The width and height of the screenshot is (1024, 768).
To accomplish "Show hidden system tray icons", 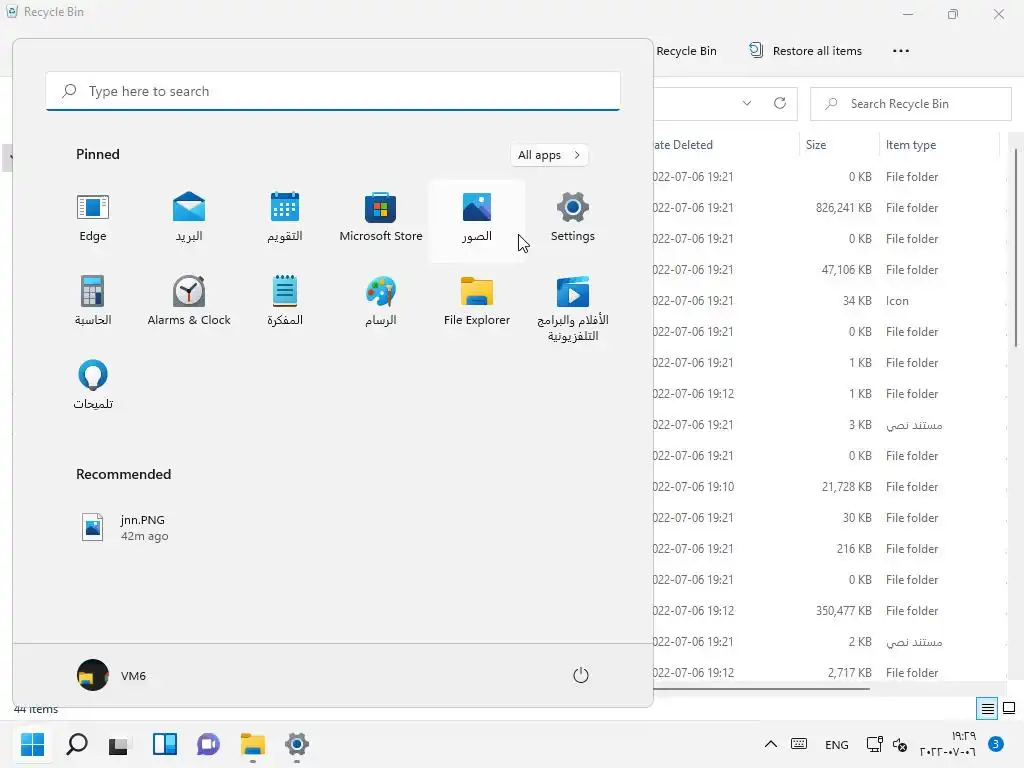I will pyautogui.click(x=771, y=744).
